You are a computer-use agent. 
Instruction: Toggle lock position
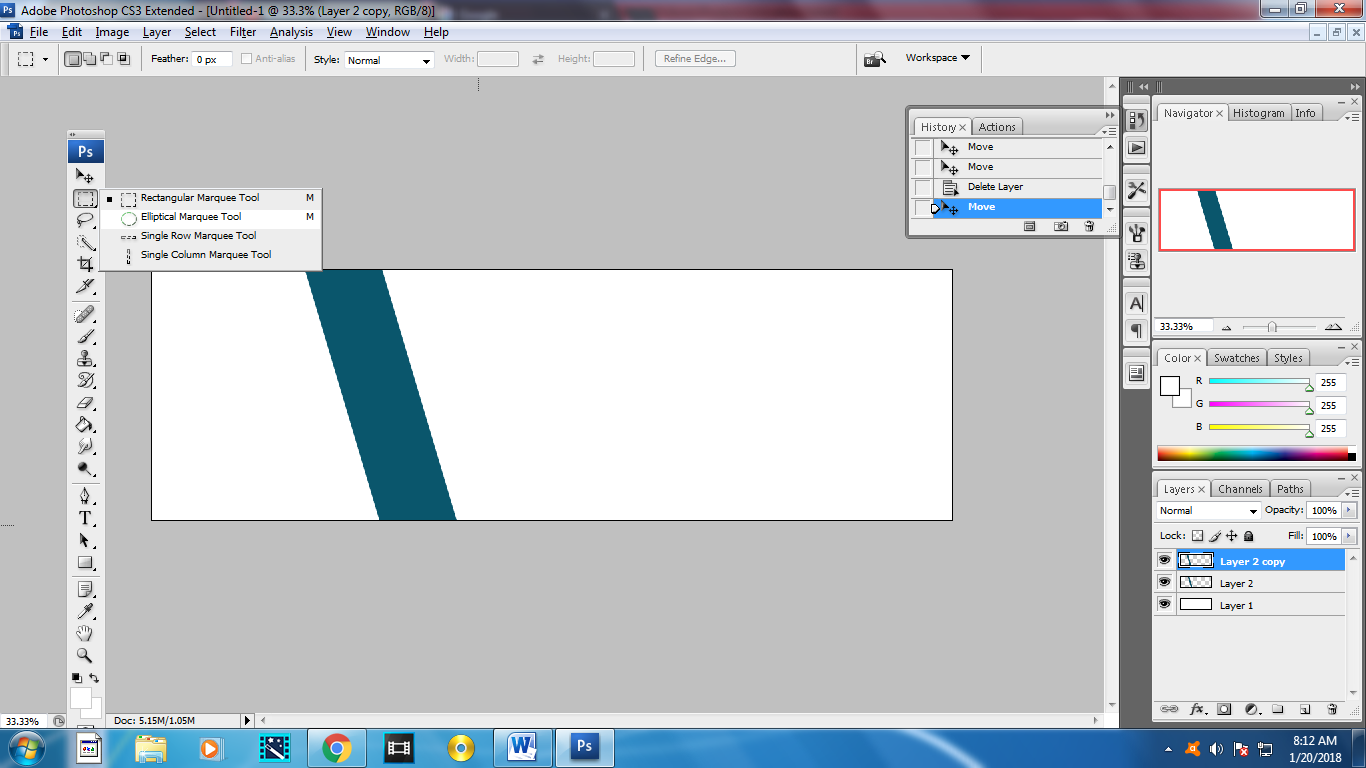coord(1232,536)
